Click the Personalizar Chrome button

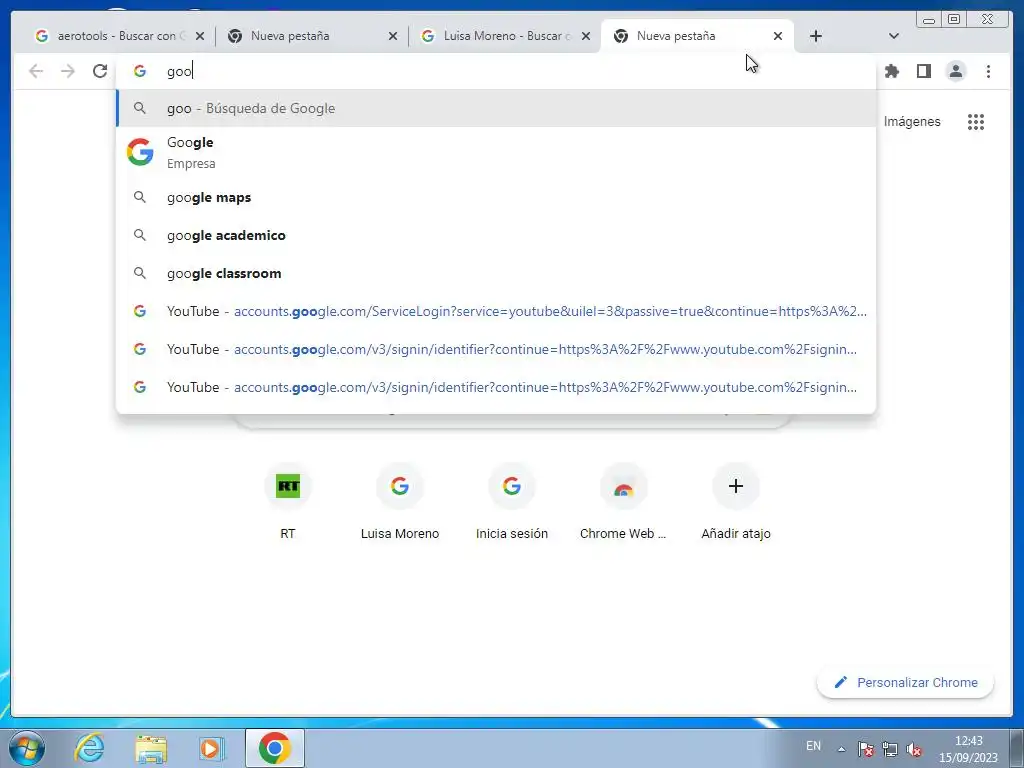pyautogui.click(x=905, y=682)
